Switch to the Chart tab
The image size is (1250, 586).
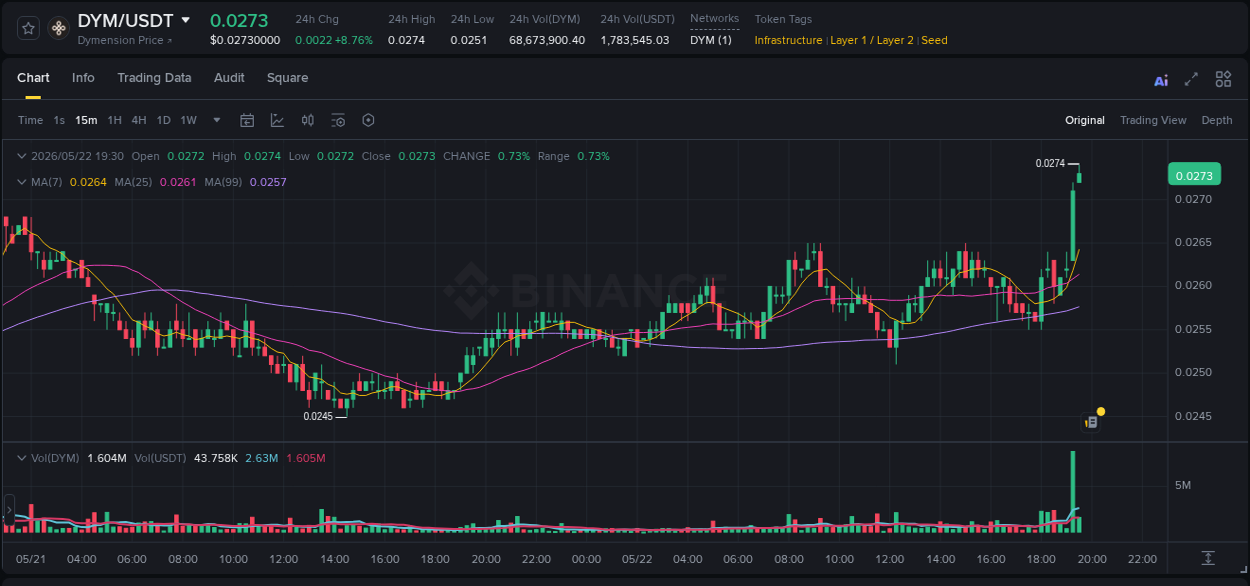(x=33, y=78)
